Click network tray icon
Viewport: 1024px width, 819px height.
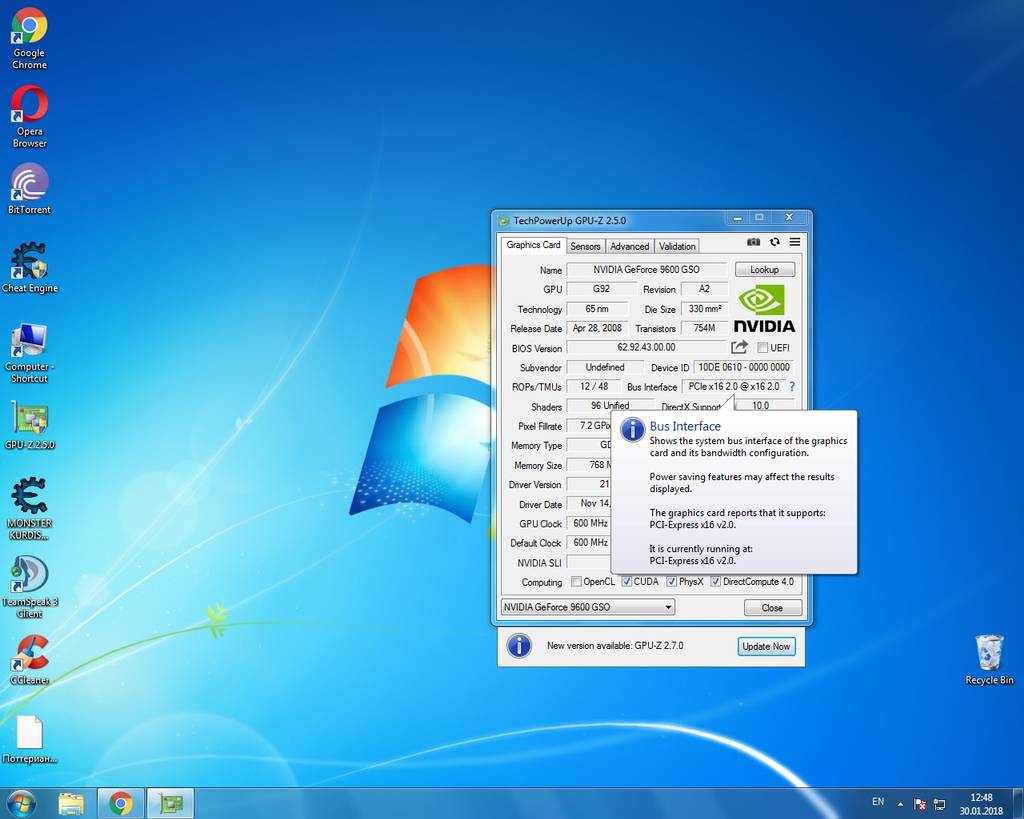(939, 803)
